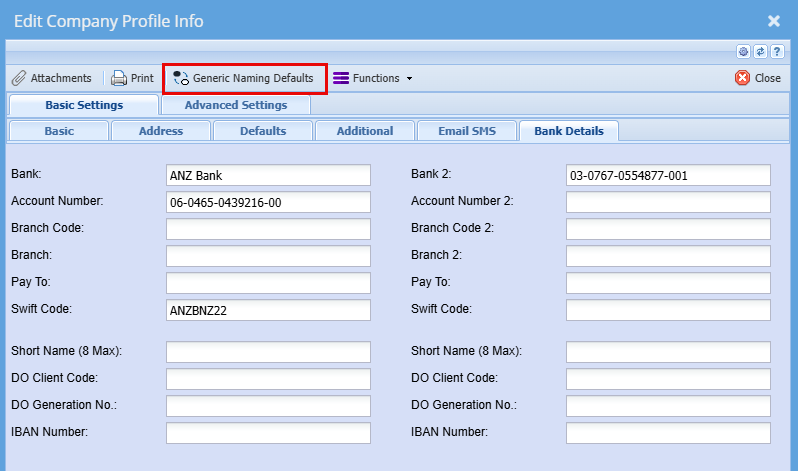Click the empty Account Number 2 field

click(668, 202)
